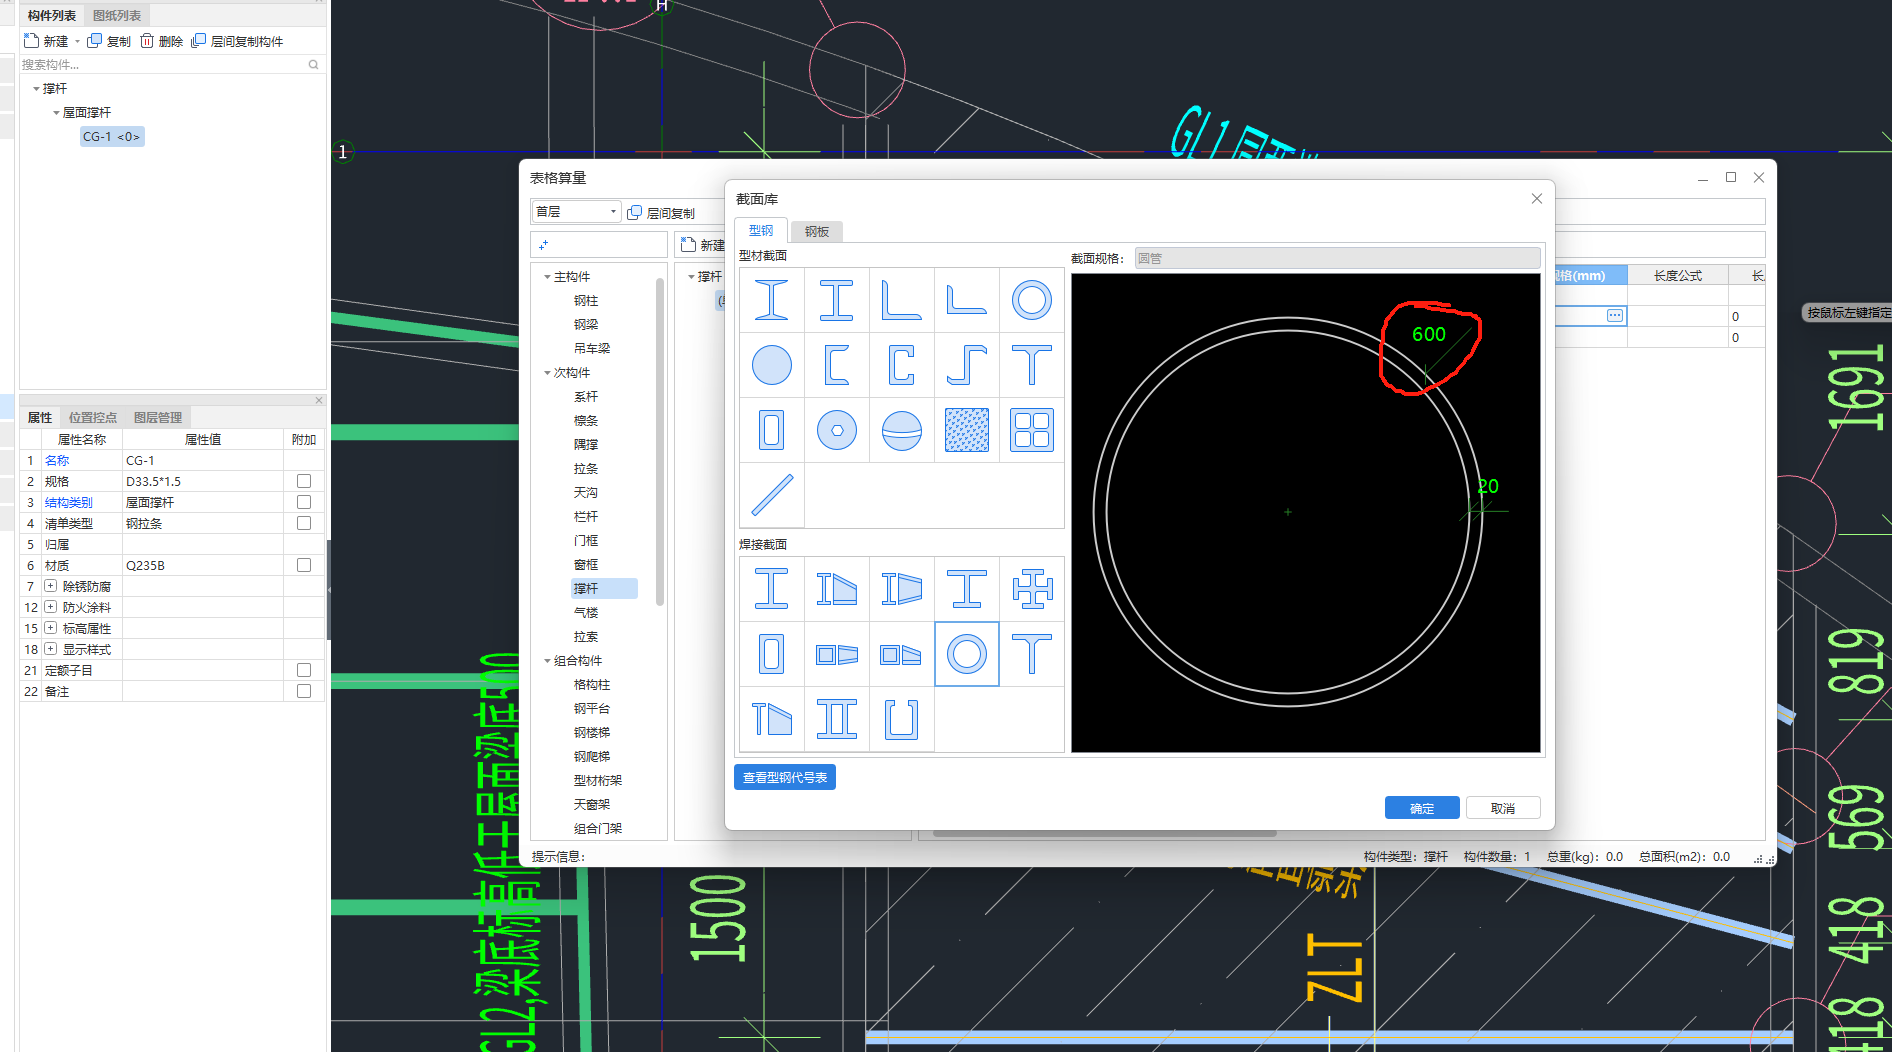Pick the welded T-section in the 焊接截面 group
The image size is (1892, 1052).
(x=1032, y=654)
